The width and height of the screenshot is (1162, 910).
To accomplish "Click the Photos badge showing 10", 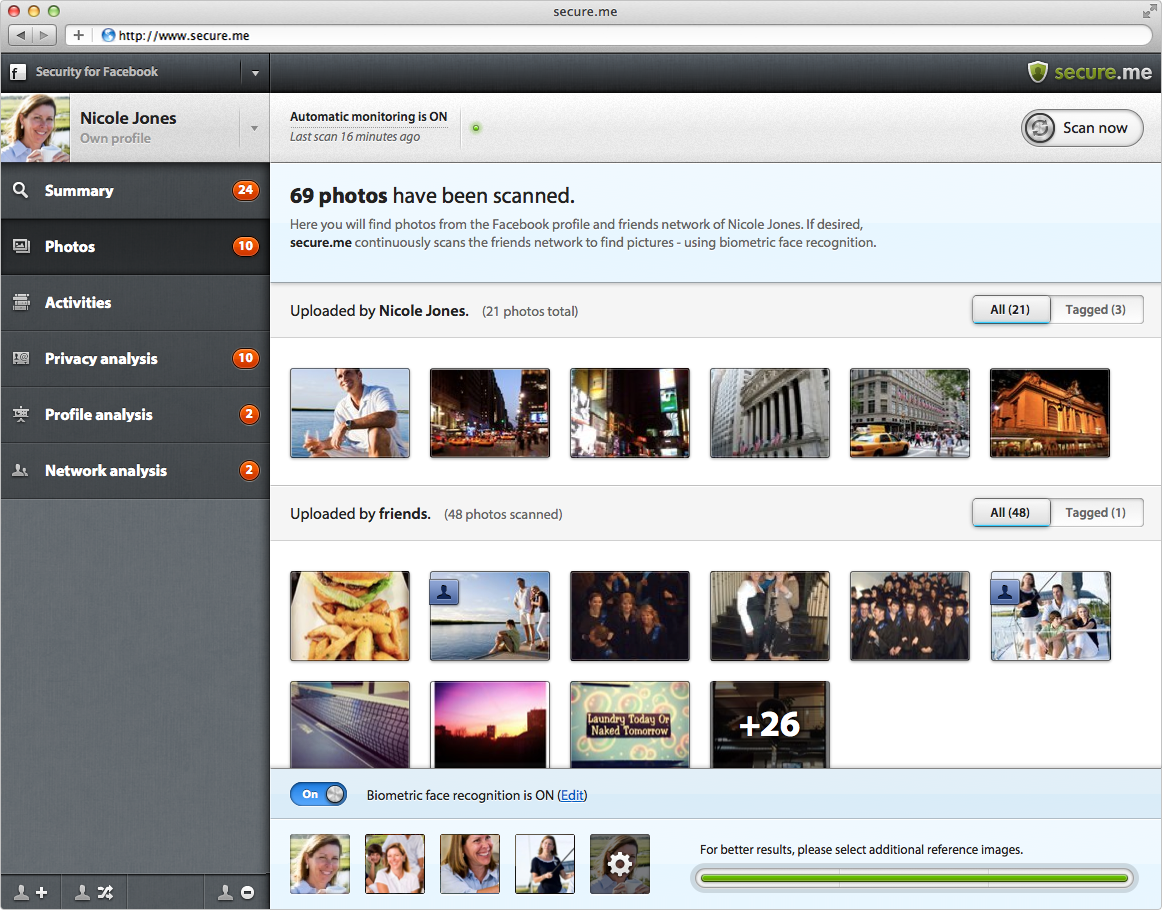I will point(245,246).
